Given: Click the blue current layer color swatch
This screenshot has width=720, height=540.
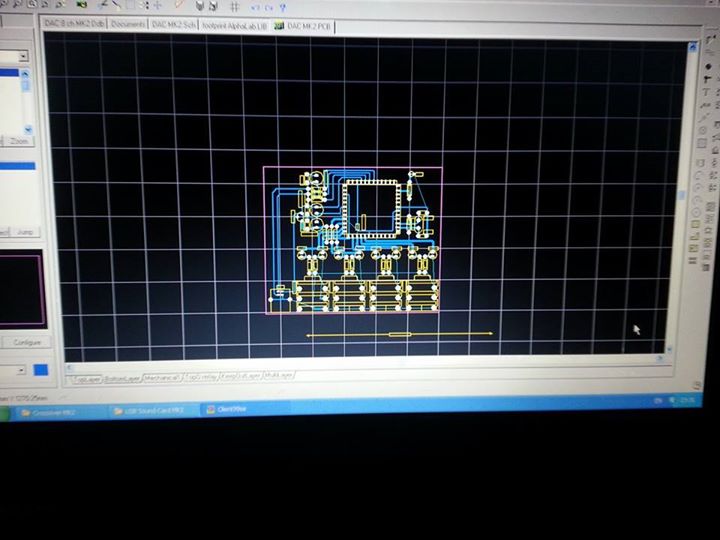Looking at the screenshot, I should coord(41,370).
